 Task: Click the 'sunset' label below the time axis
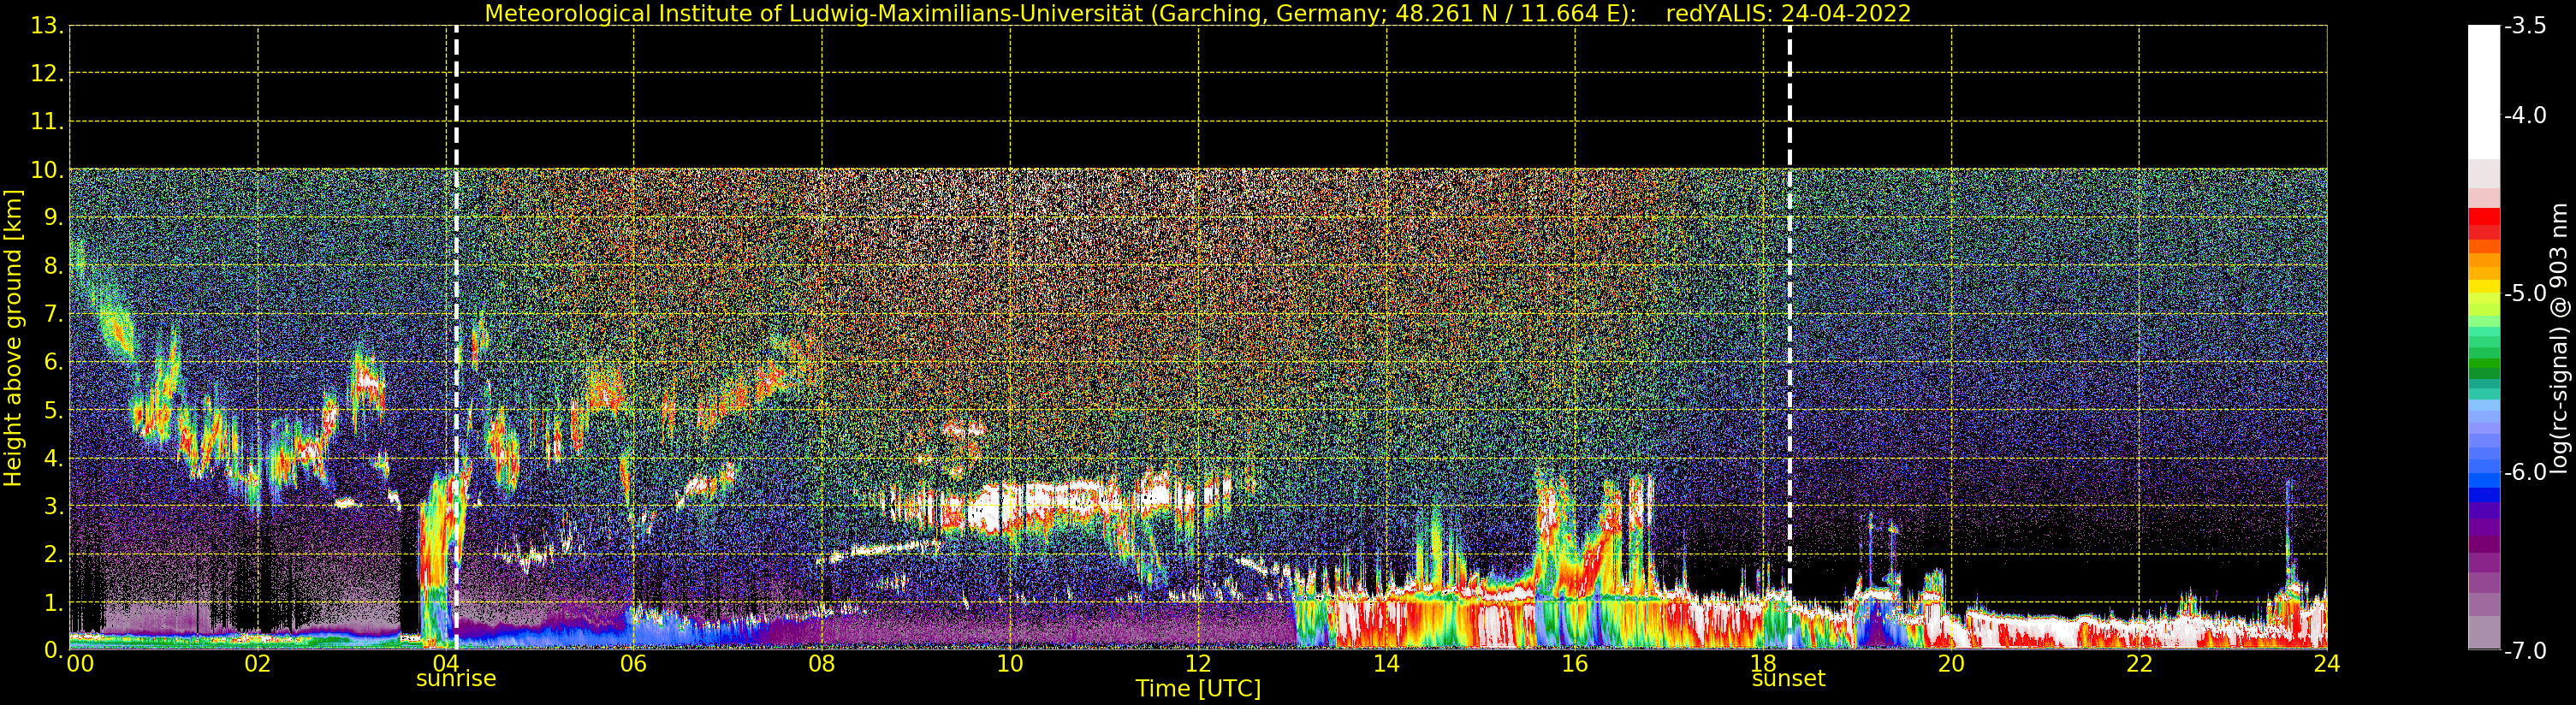click(1788, 678)
